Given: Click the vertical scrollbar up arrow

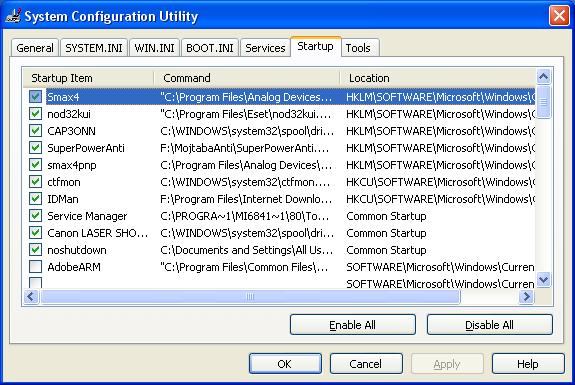Looking at the screenshot, I should [x=543, y=77].
